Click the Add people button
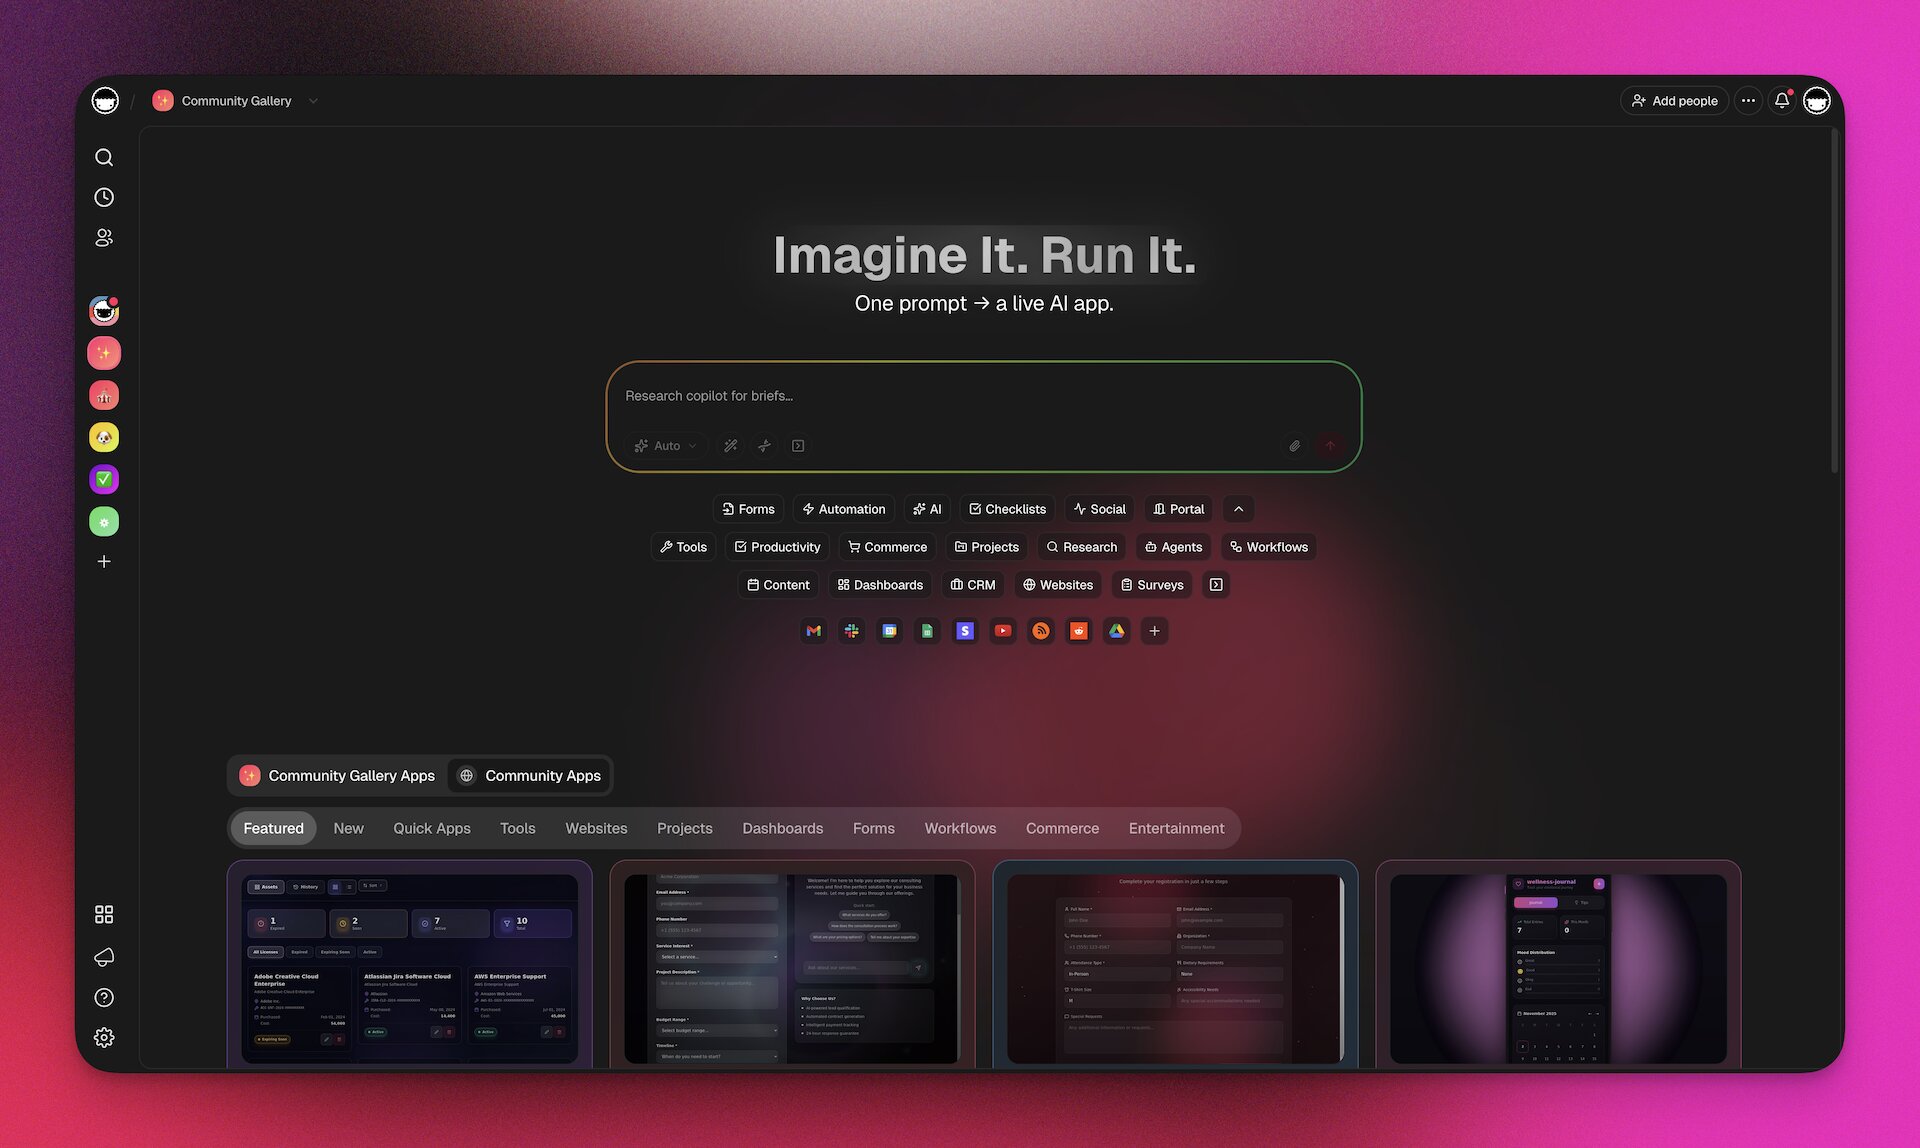 [x=1674, y=100]
